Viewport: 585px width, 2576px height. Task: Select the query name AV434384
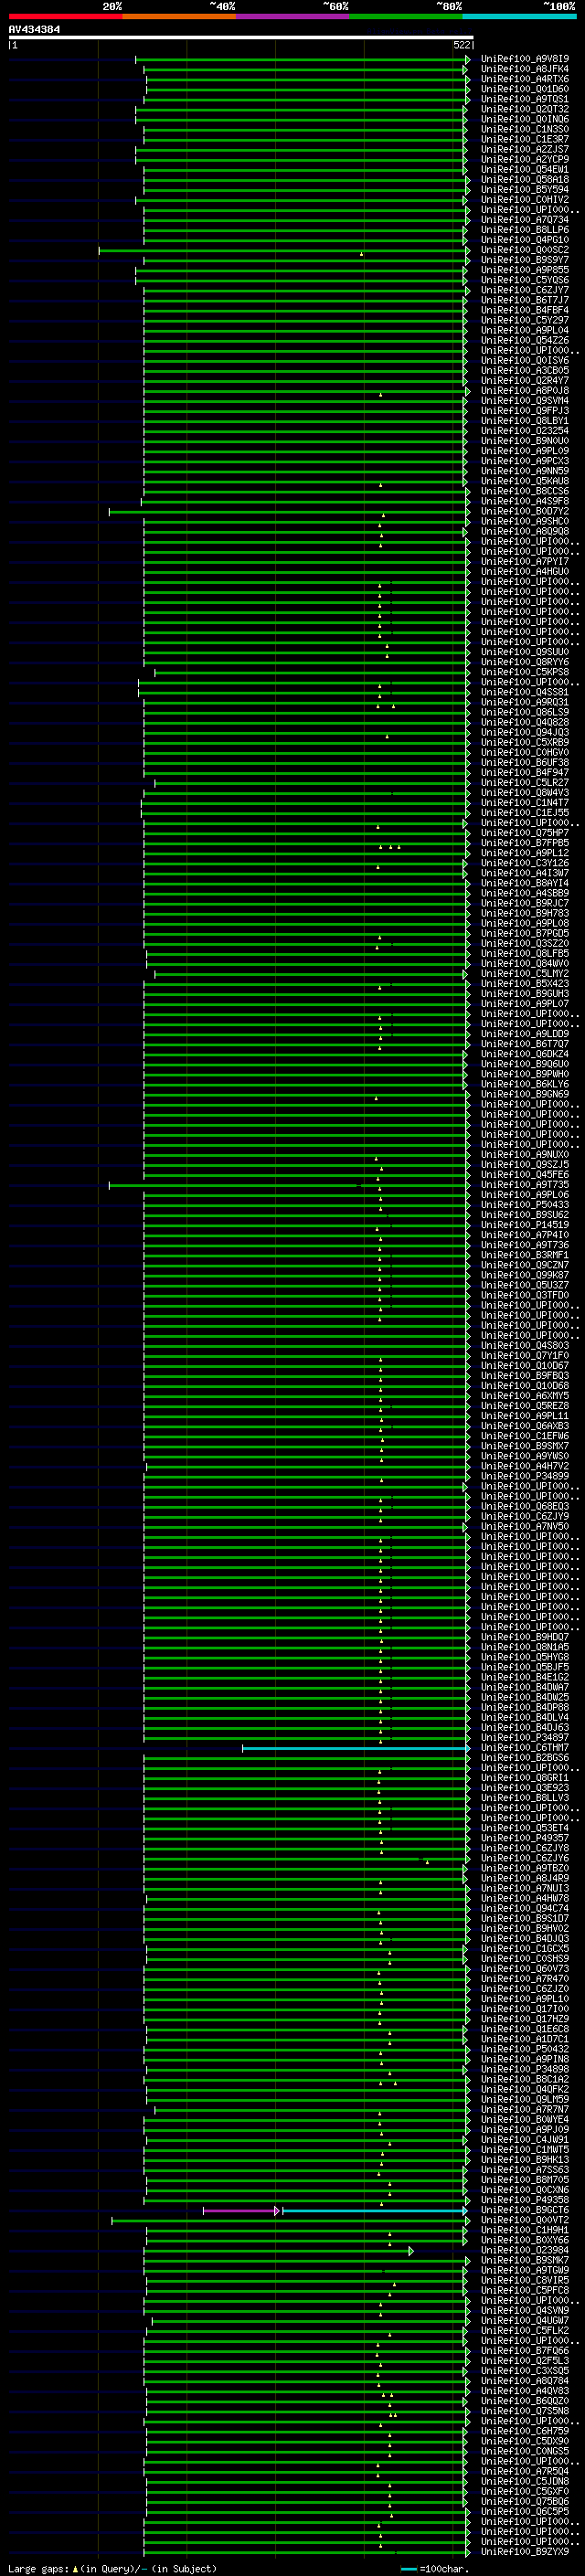click(x=34, y=29)
